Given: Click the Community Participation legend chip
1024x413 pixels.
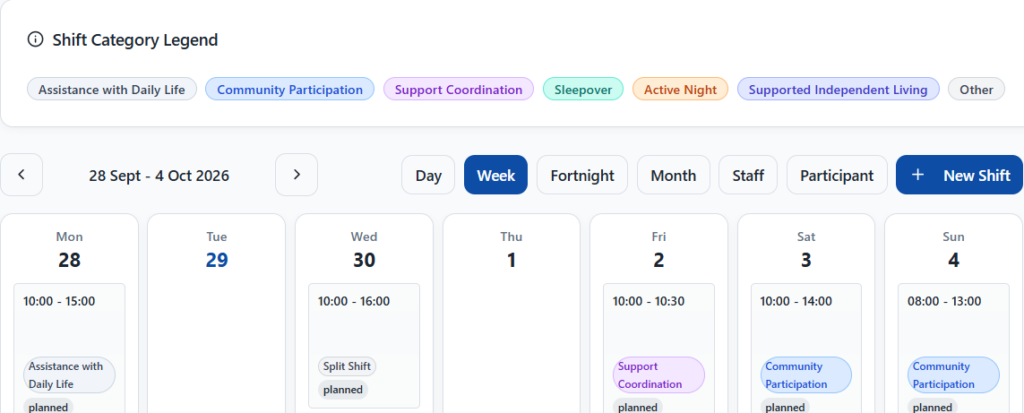Looking at the screenshot, I should point(290,90).
